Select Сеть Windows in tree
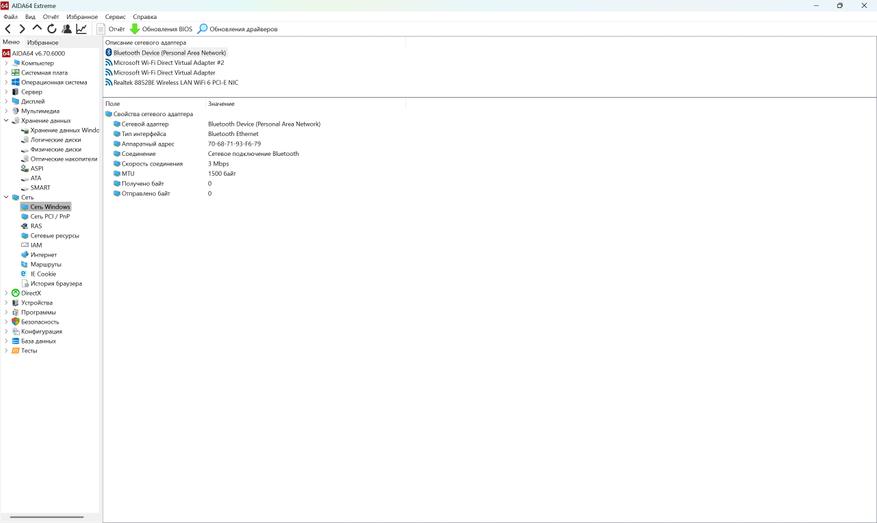This screenshot has width=877, height=523. pyautogui.click(x=46, y=206)
